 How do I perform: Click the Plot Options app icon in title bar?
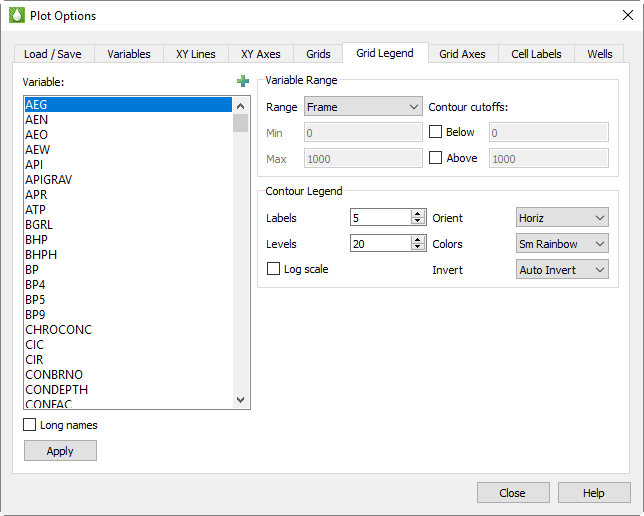tap(17, 16)
